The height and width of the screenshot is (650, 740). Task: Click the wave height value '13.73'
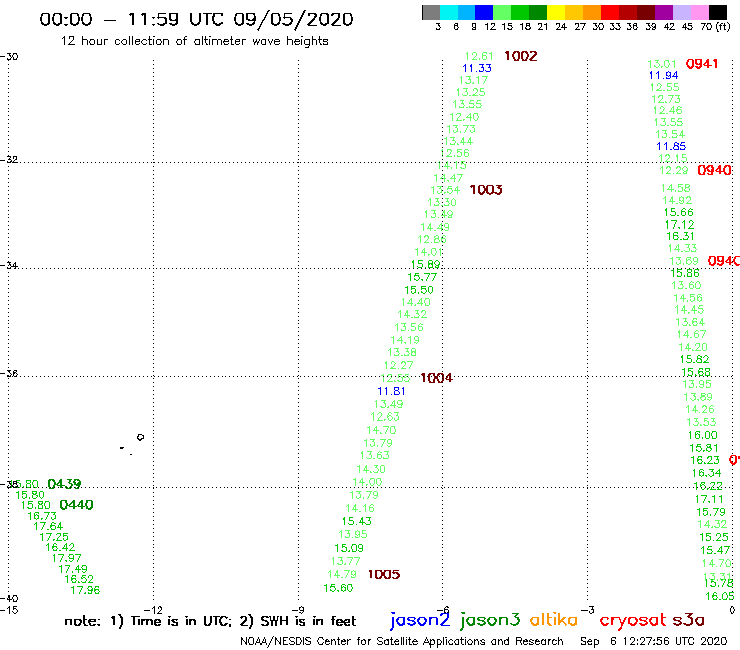point(461,129)
